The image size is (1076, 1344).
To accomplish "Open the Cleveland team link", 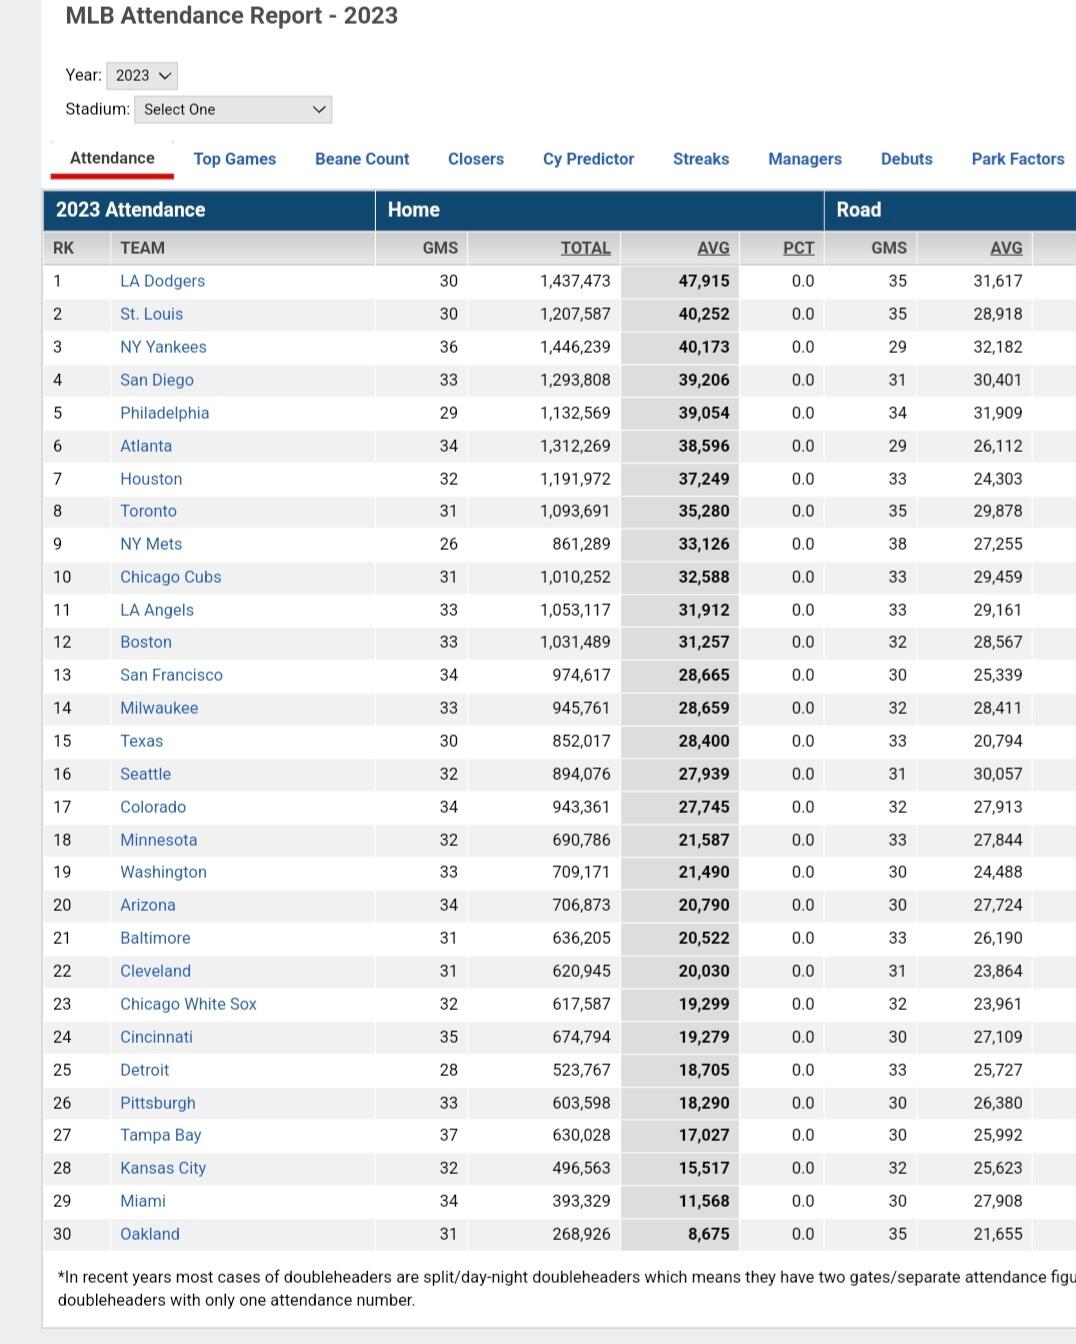I will 155,971.
